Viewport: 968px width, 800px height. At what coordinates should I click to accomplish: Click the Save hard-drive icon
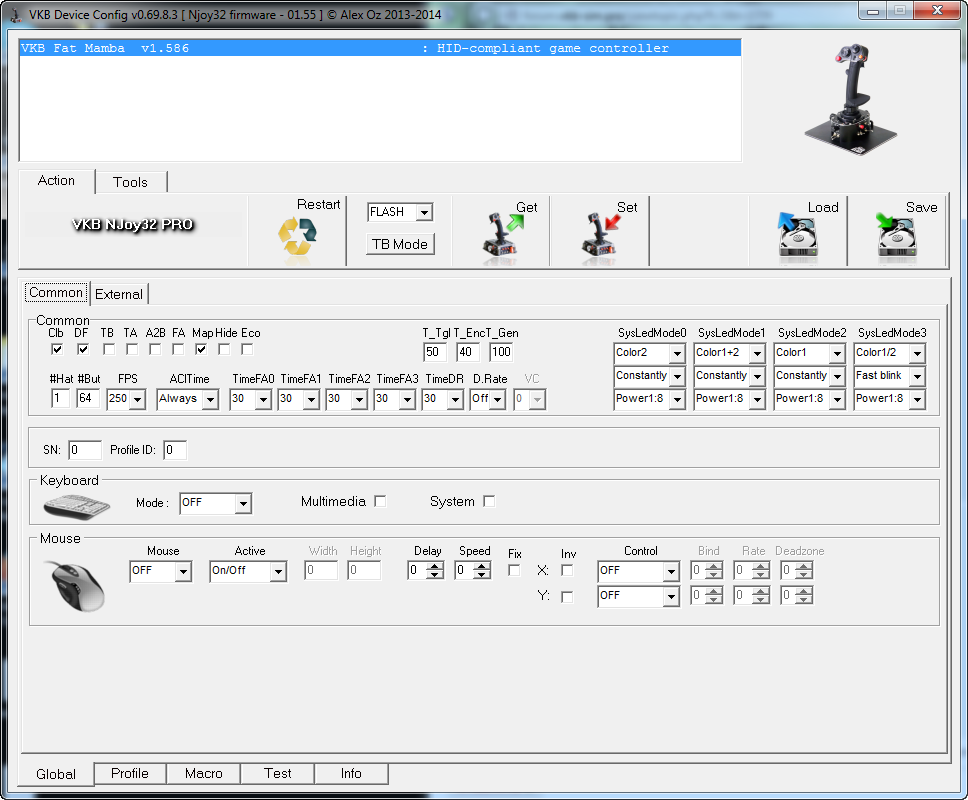click(896, 234)
